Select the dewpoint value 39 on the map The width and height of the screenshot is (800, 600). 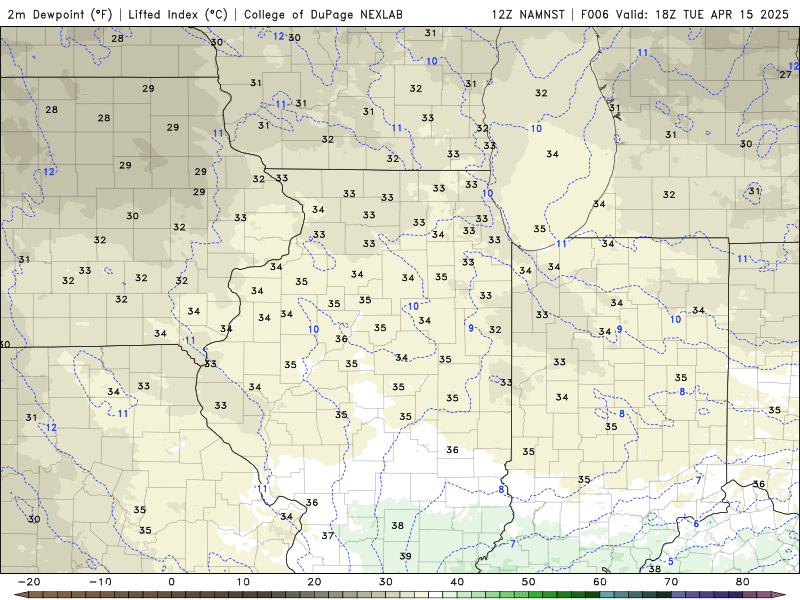[x=405, y=556]
